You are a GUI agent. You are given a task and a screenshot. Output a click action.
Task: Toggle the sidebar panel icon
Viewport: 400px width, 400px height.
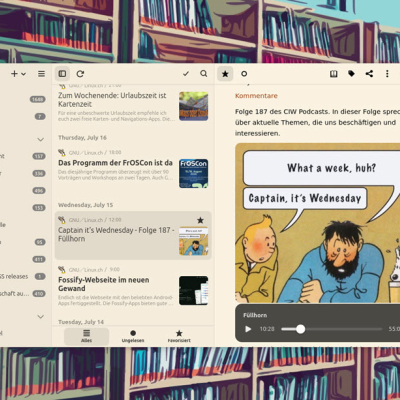click(62, 74)
